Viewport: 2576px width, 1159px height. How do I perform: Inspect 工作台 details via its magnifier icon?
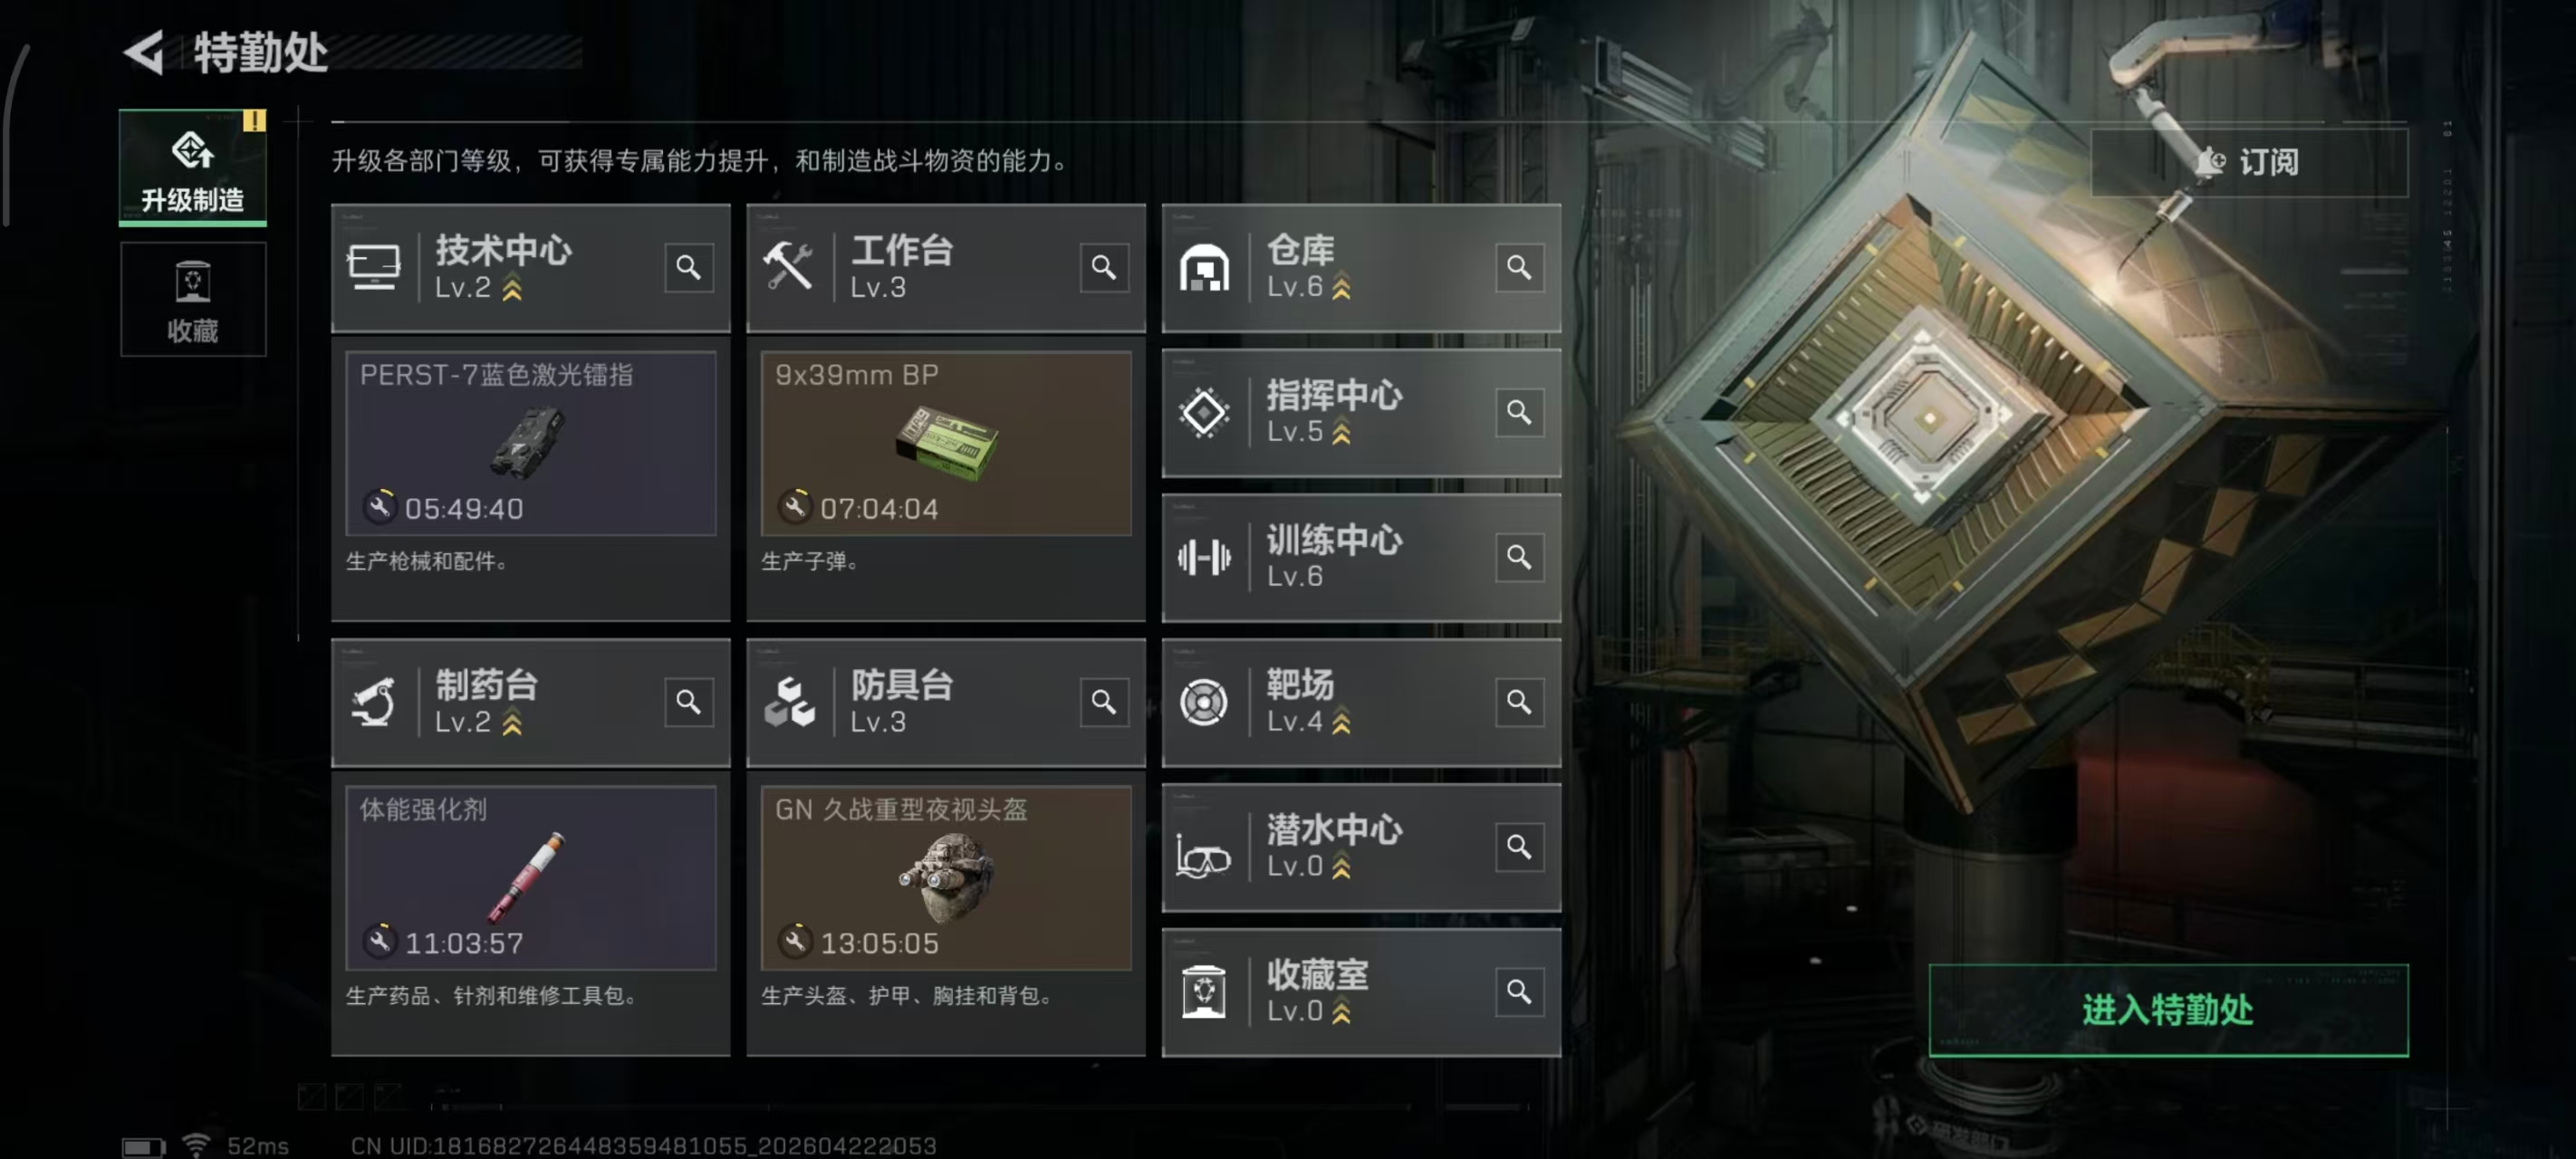[1103, 267]
